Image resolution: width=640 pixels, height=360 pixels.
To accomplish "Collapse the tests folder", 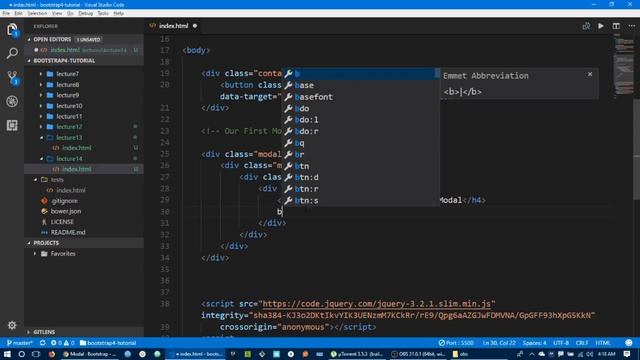I will (x=35, y=180).
